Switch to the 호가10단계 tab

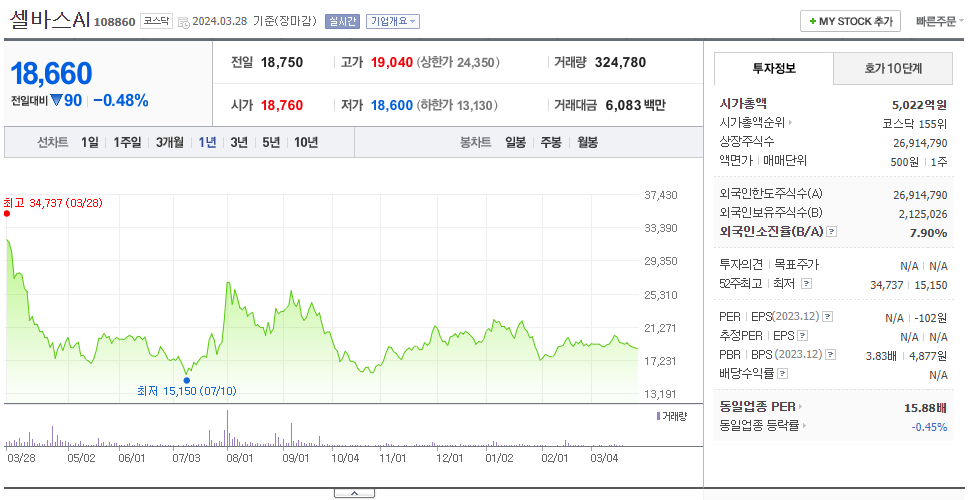point(893,69)
